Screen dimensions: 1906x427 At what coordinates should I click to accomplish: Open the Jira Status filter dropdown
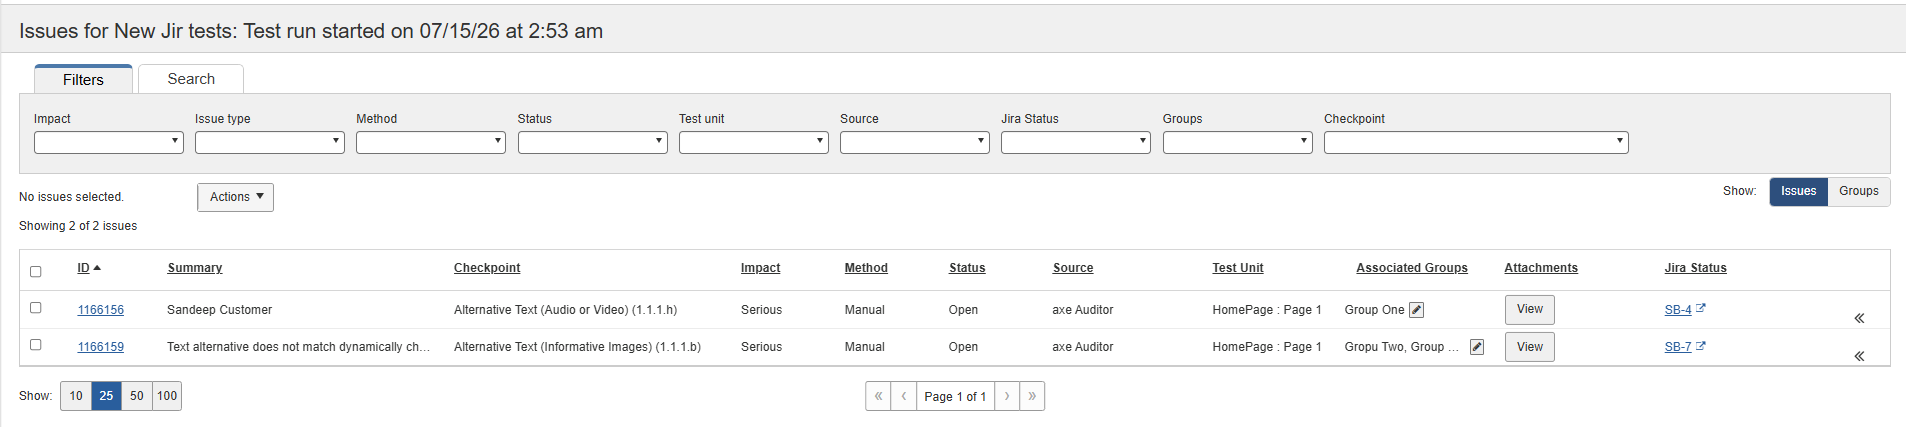1076,142
